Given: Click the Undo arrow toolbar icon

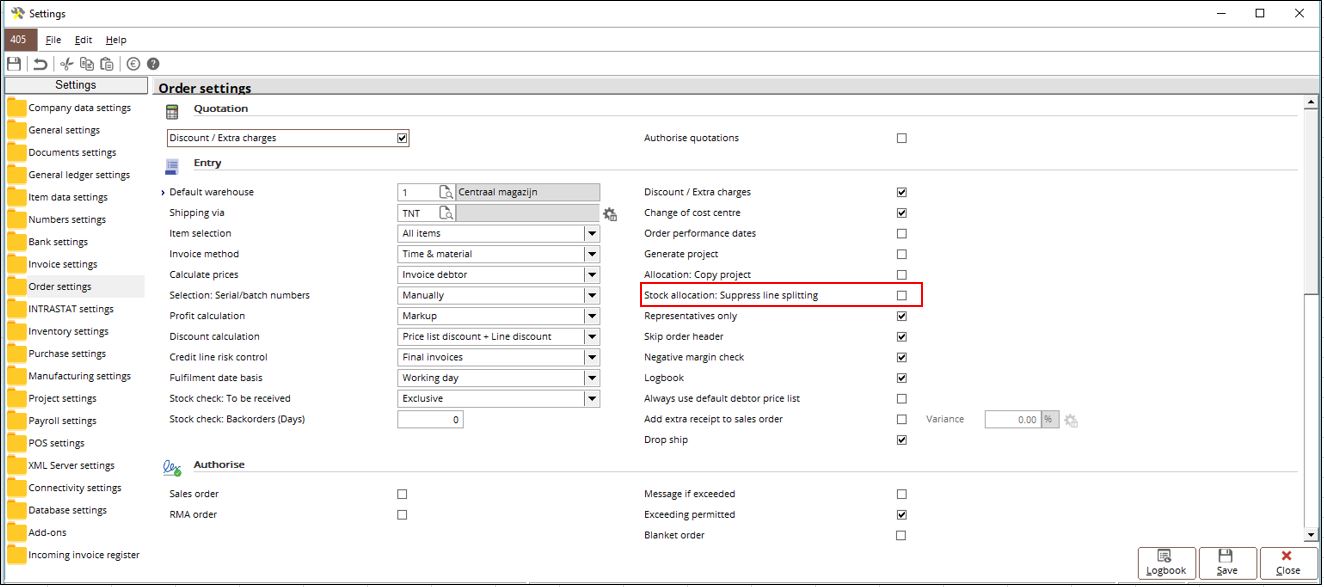Looking at the screenshot, I should pos(40,63).
